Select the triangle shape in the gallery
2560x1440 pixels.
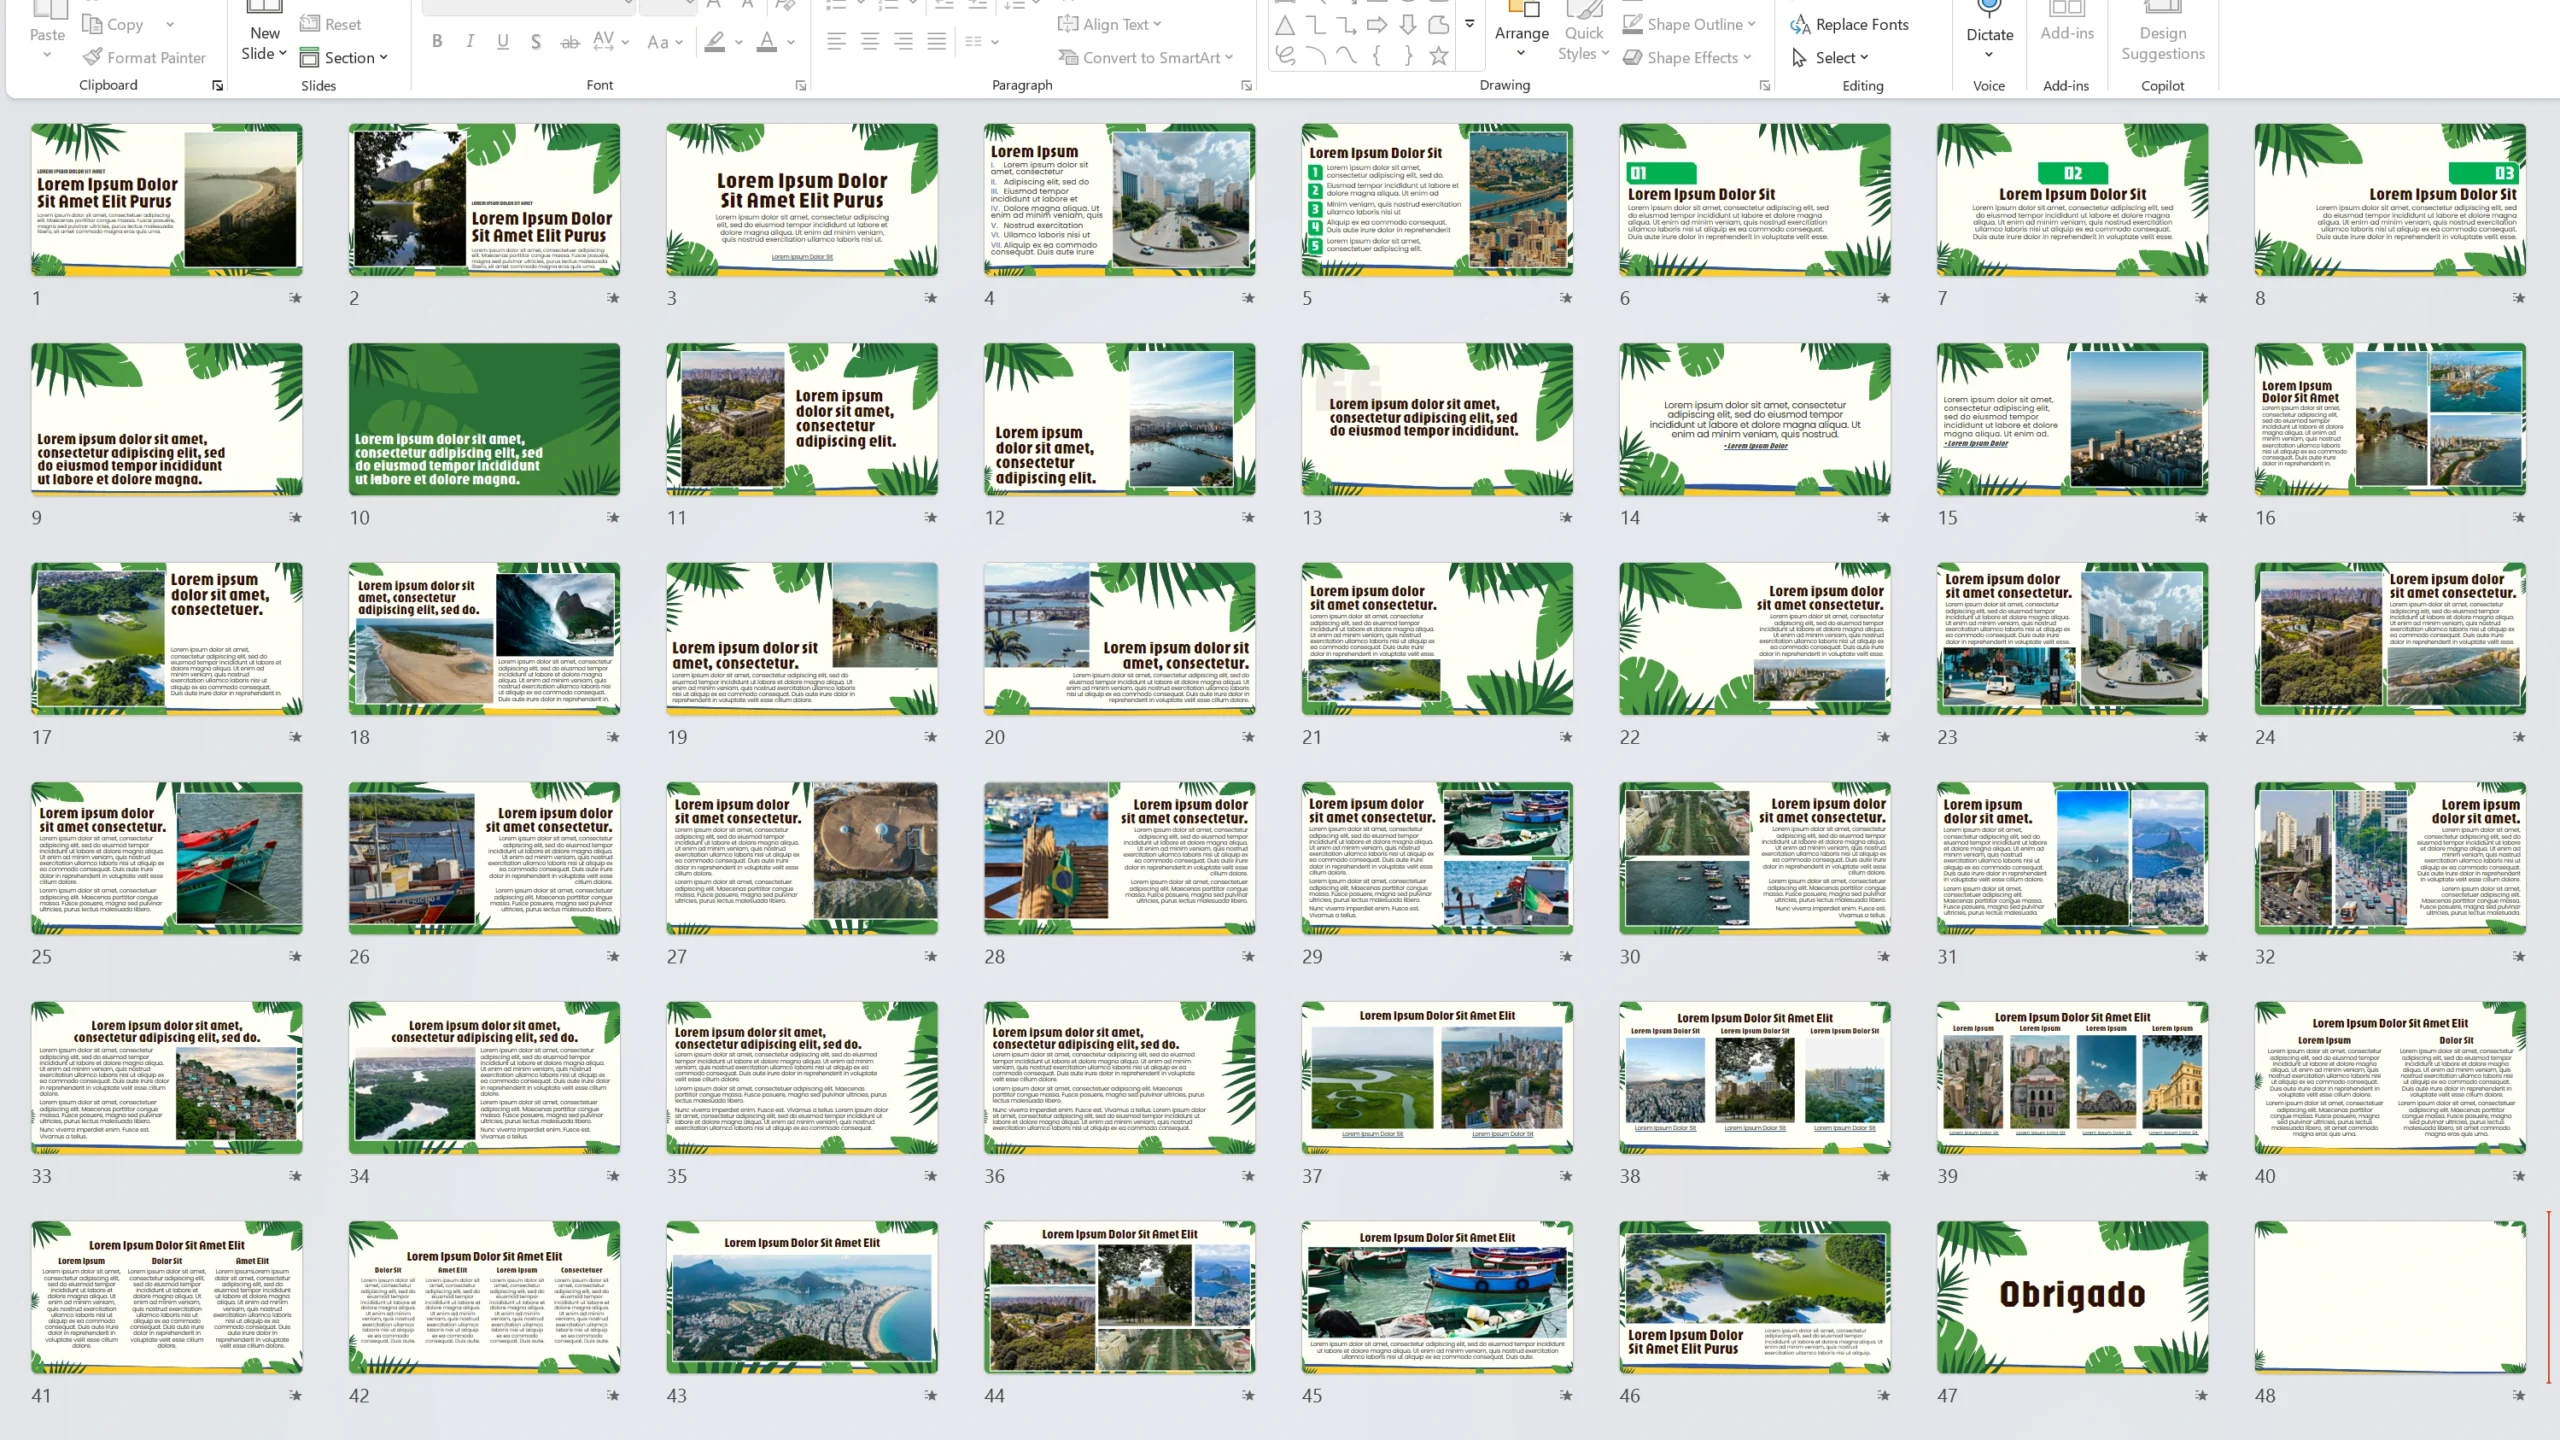tap(1286, 25)
